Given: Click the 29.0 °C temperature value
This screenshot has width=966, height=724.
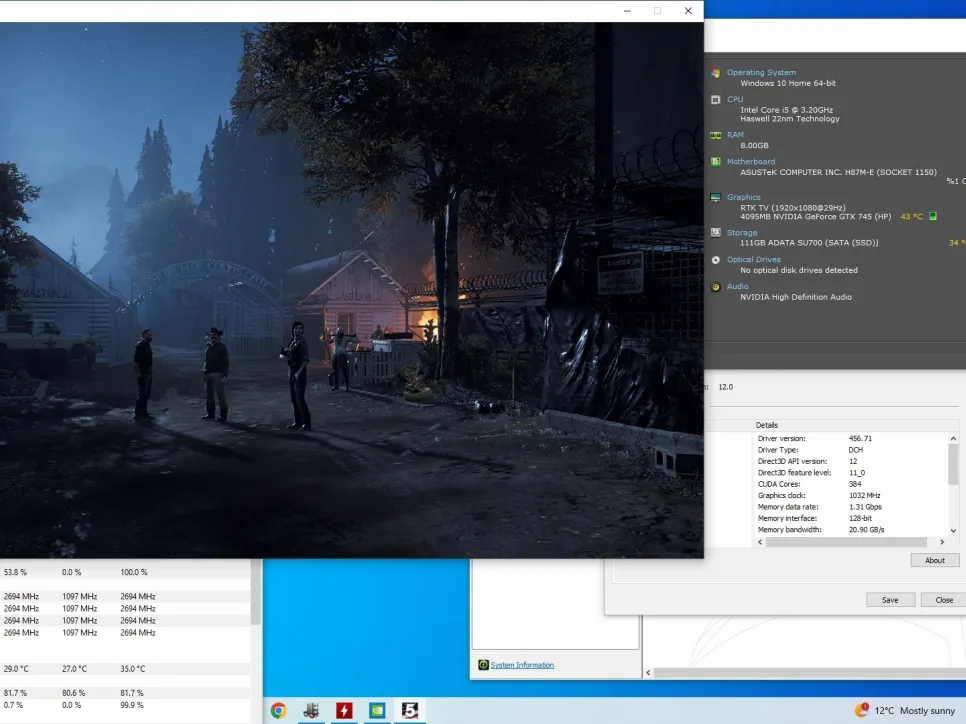Looking at the screenshot, I should (x=16, y=669).
